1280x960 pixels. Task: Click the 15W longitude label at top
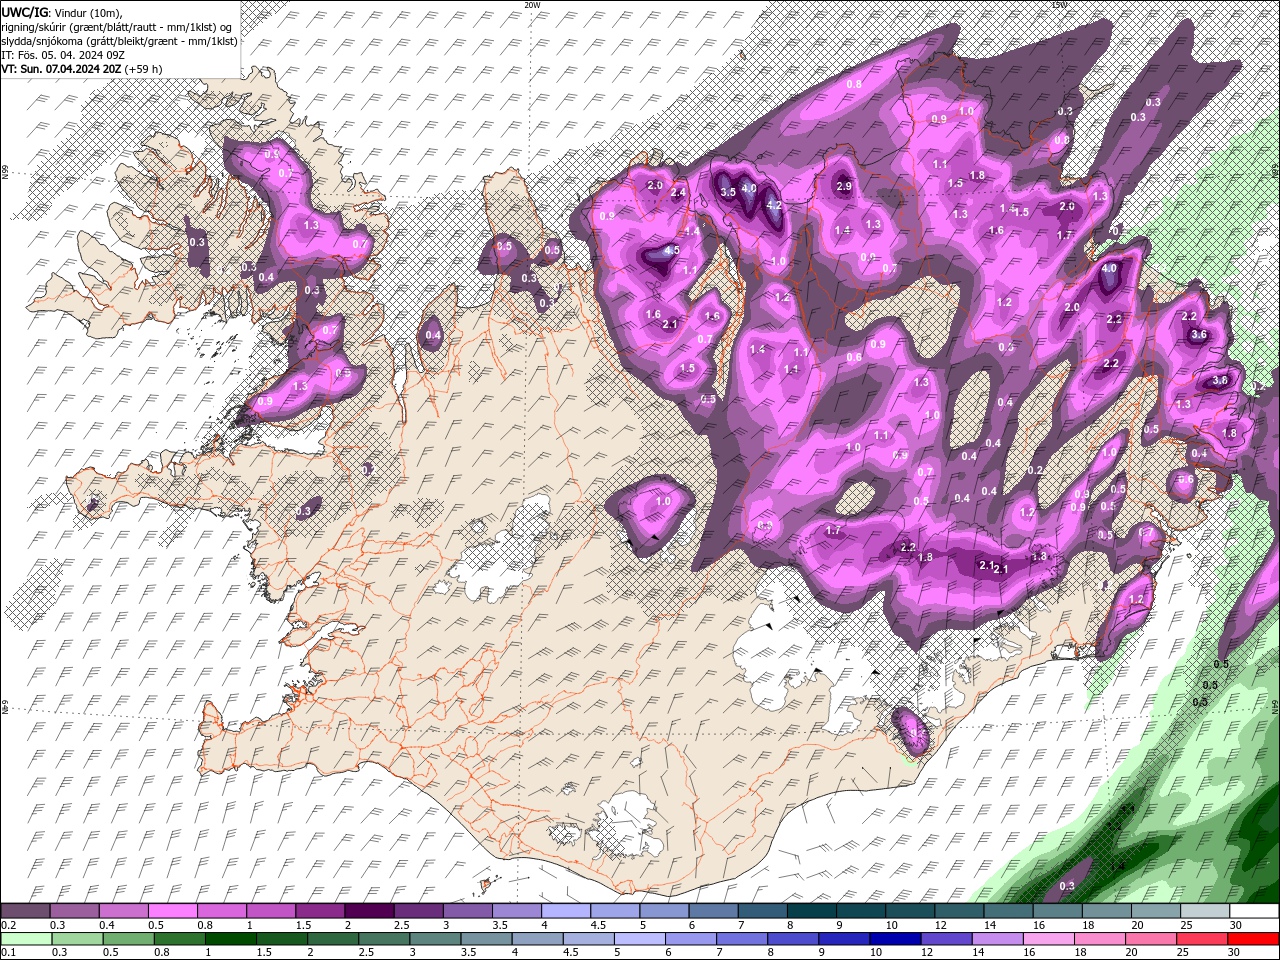coord(1059,5)
